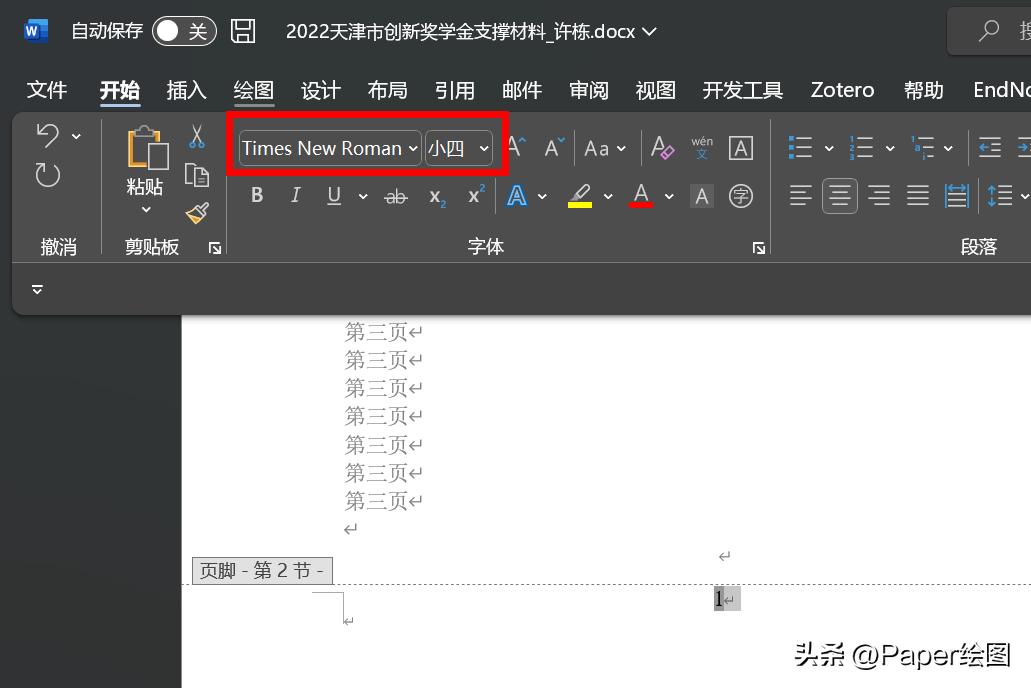Toggle center text alignment

(839, 195)
